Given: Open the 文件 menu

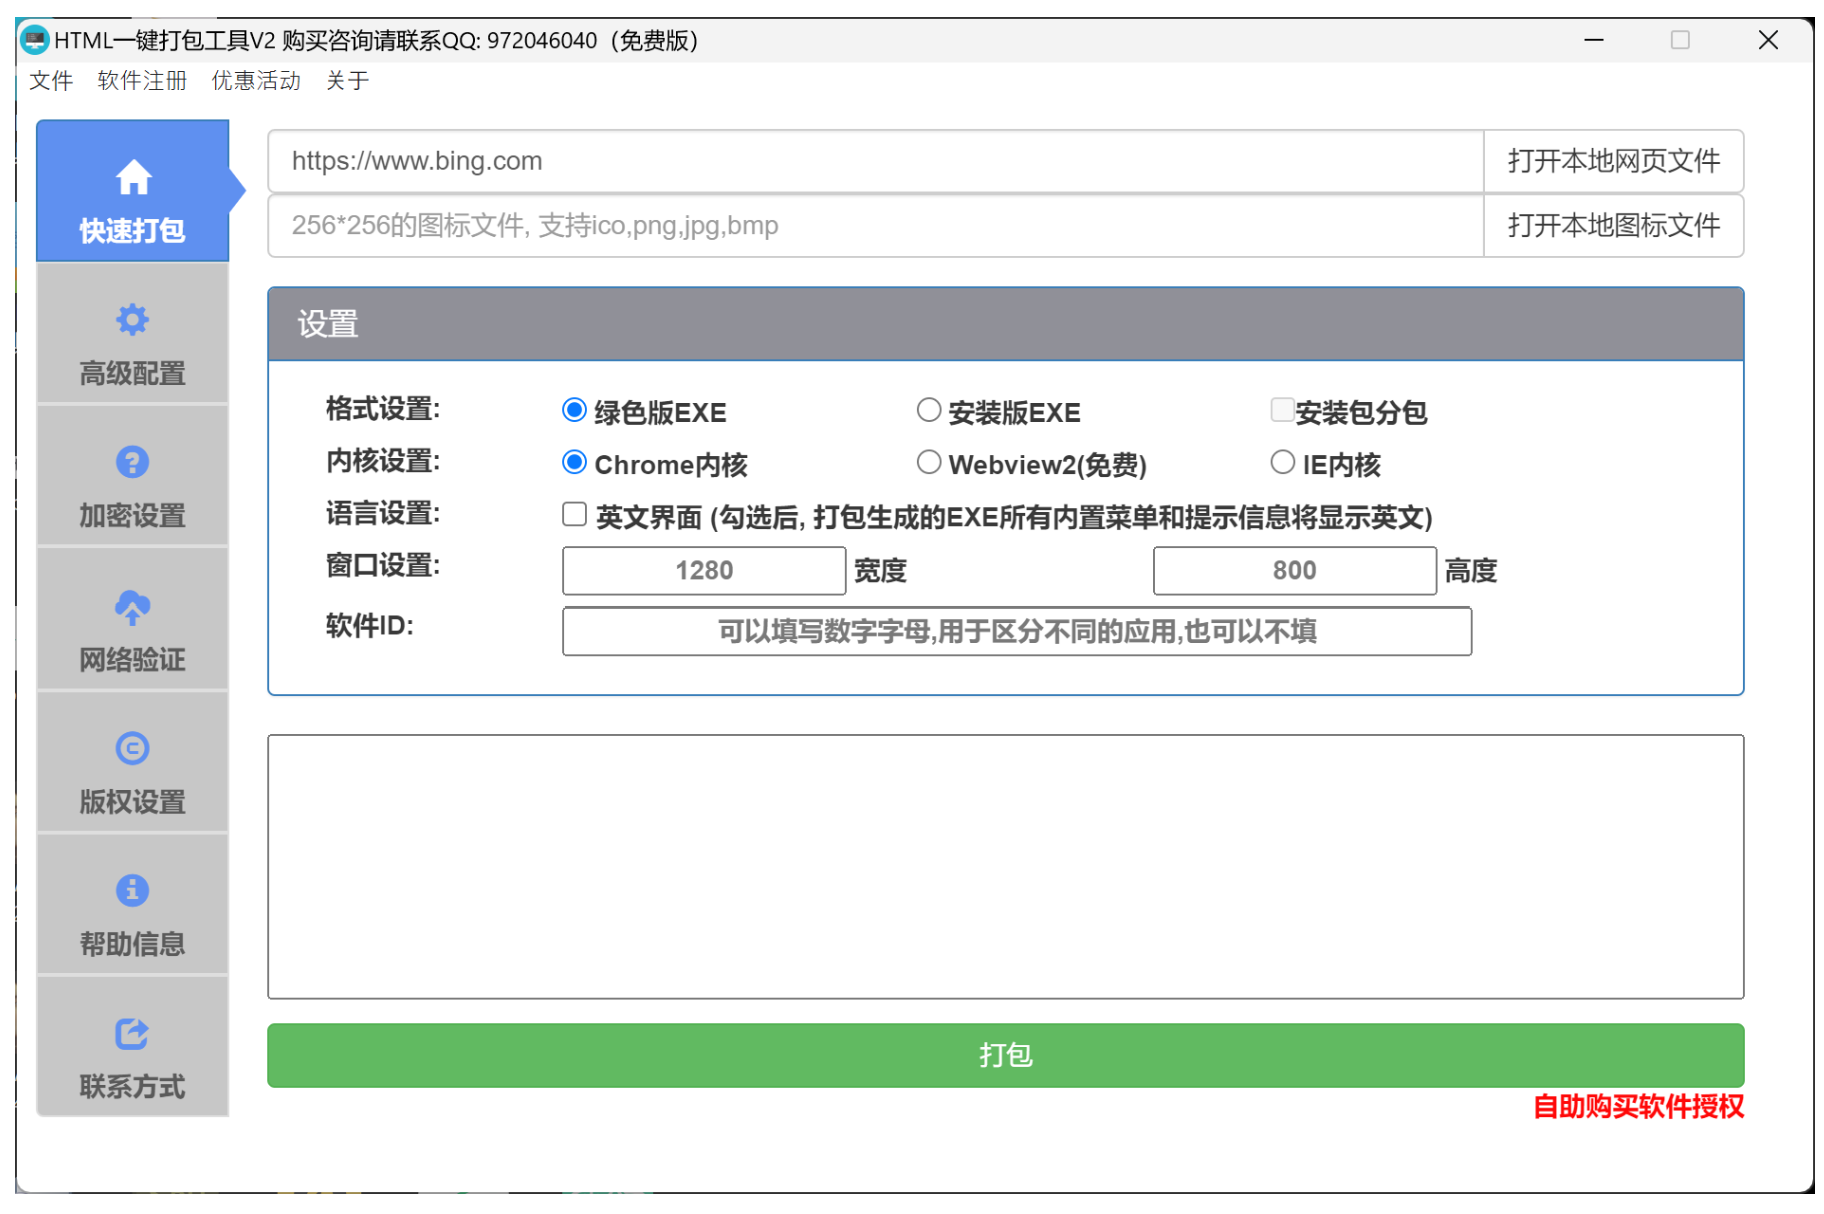Looking at the screenshot, I should click(x=51, y=81).
